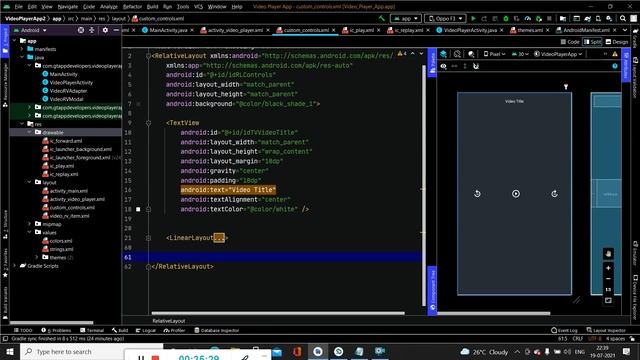
Task: Open the Refactor menu
Action: coord(132,7)
